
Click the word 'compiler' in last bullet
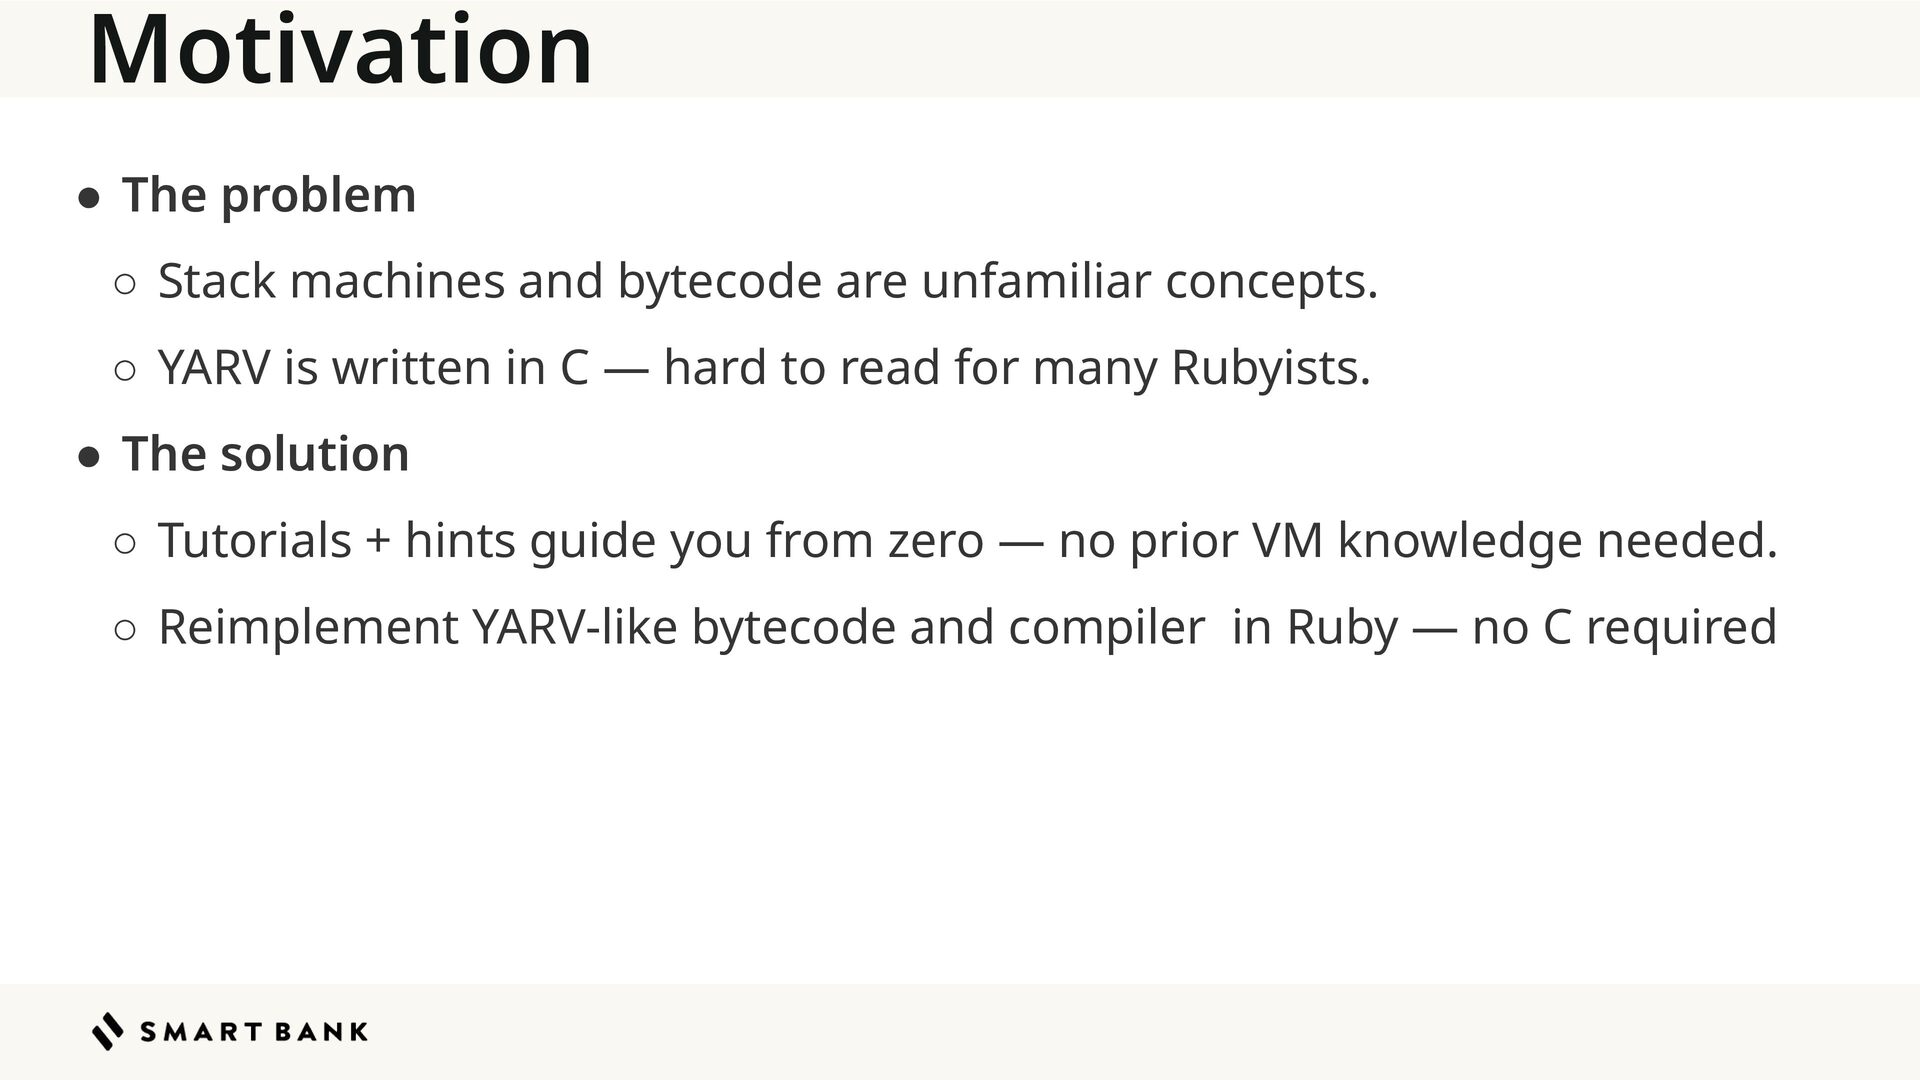(1107, 630)
